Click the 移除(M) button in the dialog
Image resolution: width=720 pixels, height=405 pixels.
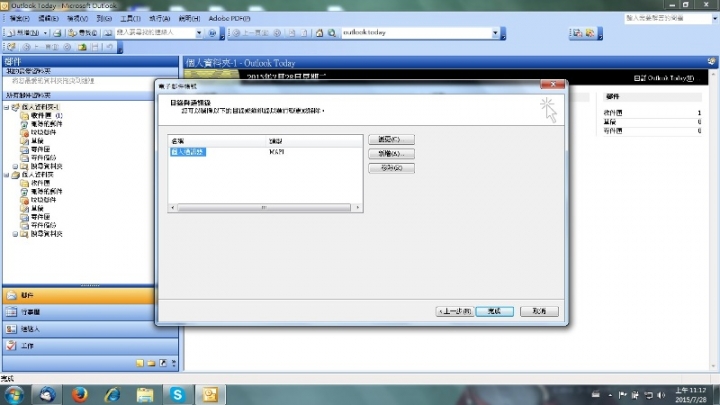coord(391,168)
